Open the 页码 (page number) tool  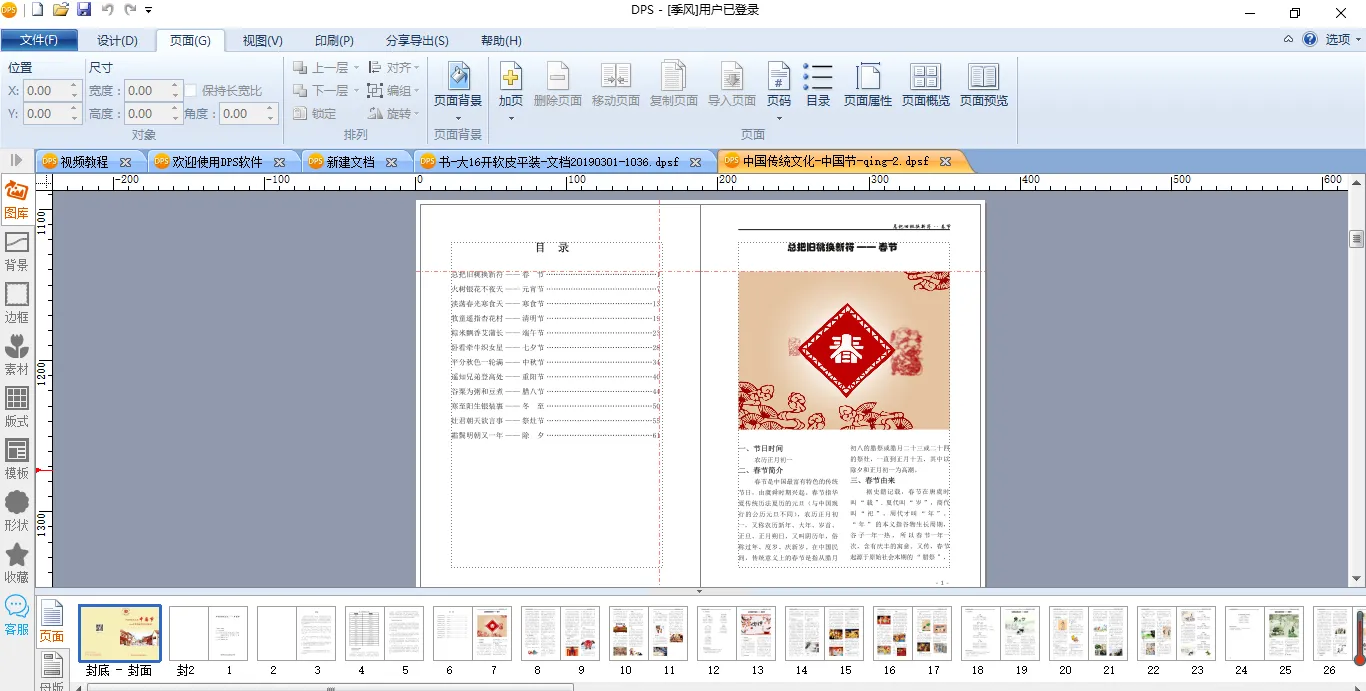pos(778,77)
